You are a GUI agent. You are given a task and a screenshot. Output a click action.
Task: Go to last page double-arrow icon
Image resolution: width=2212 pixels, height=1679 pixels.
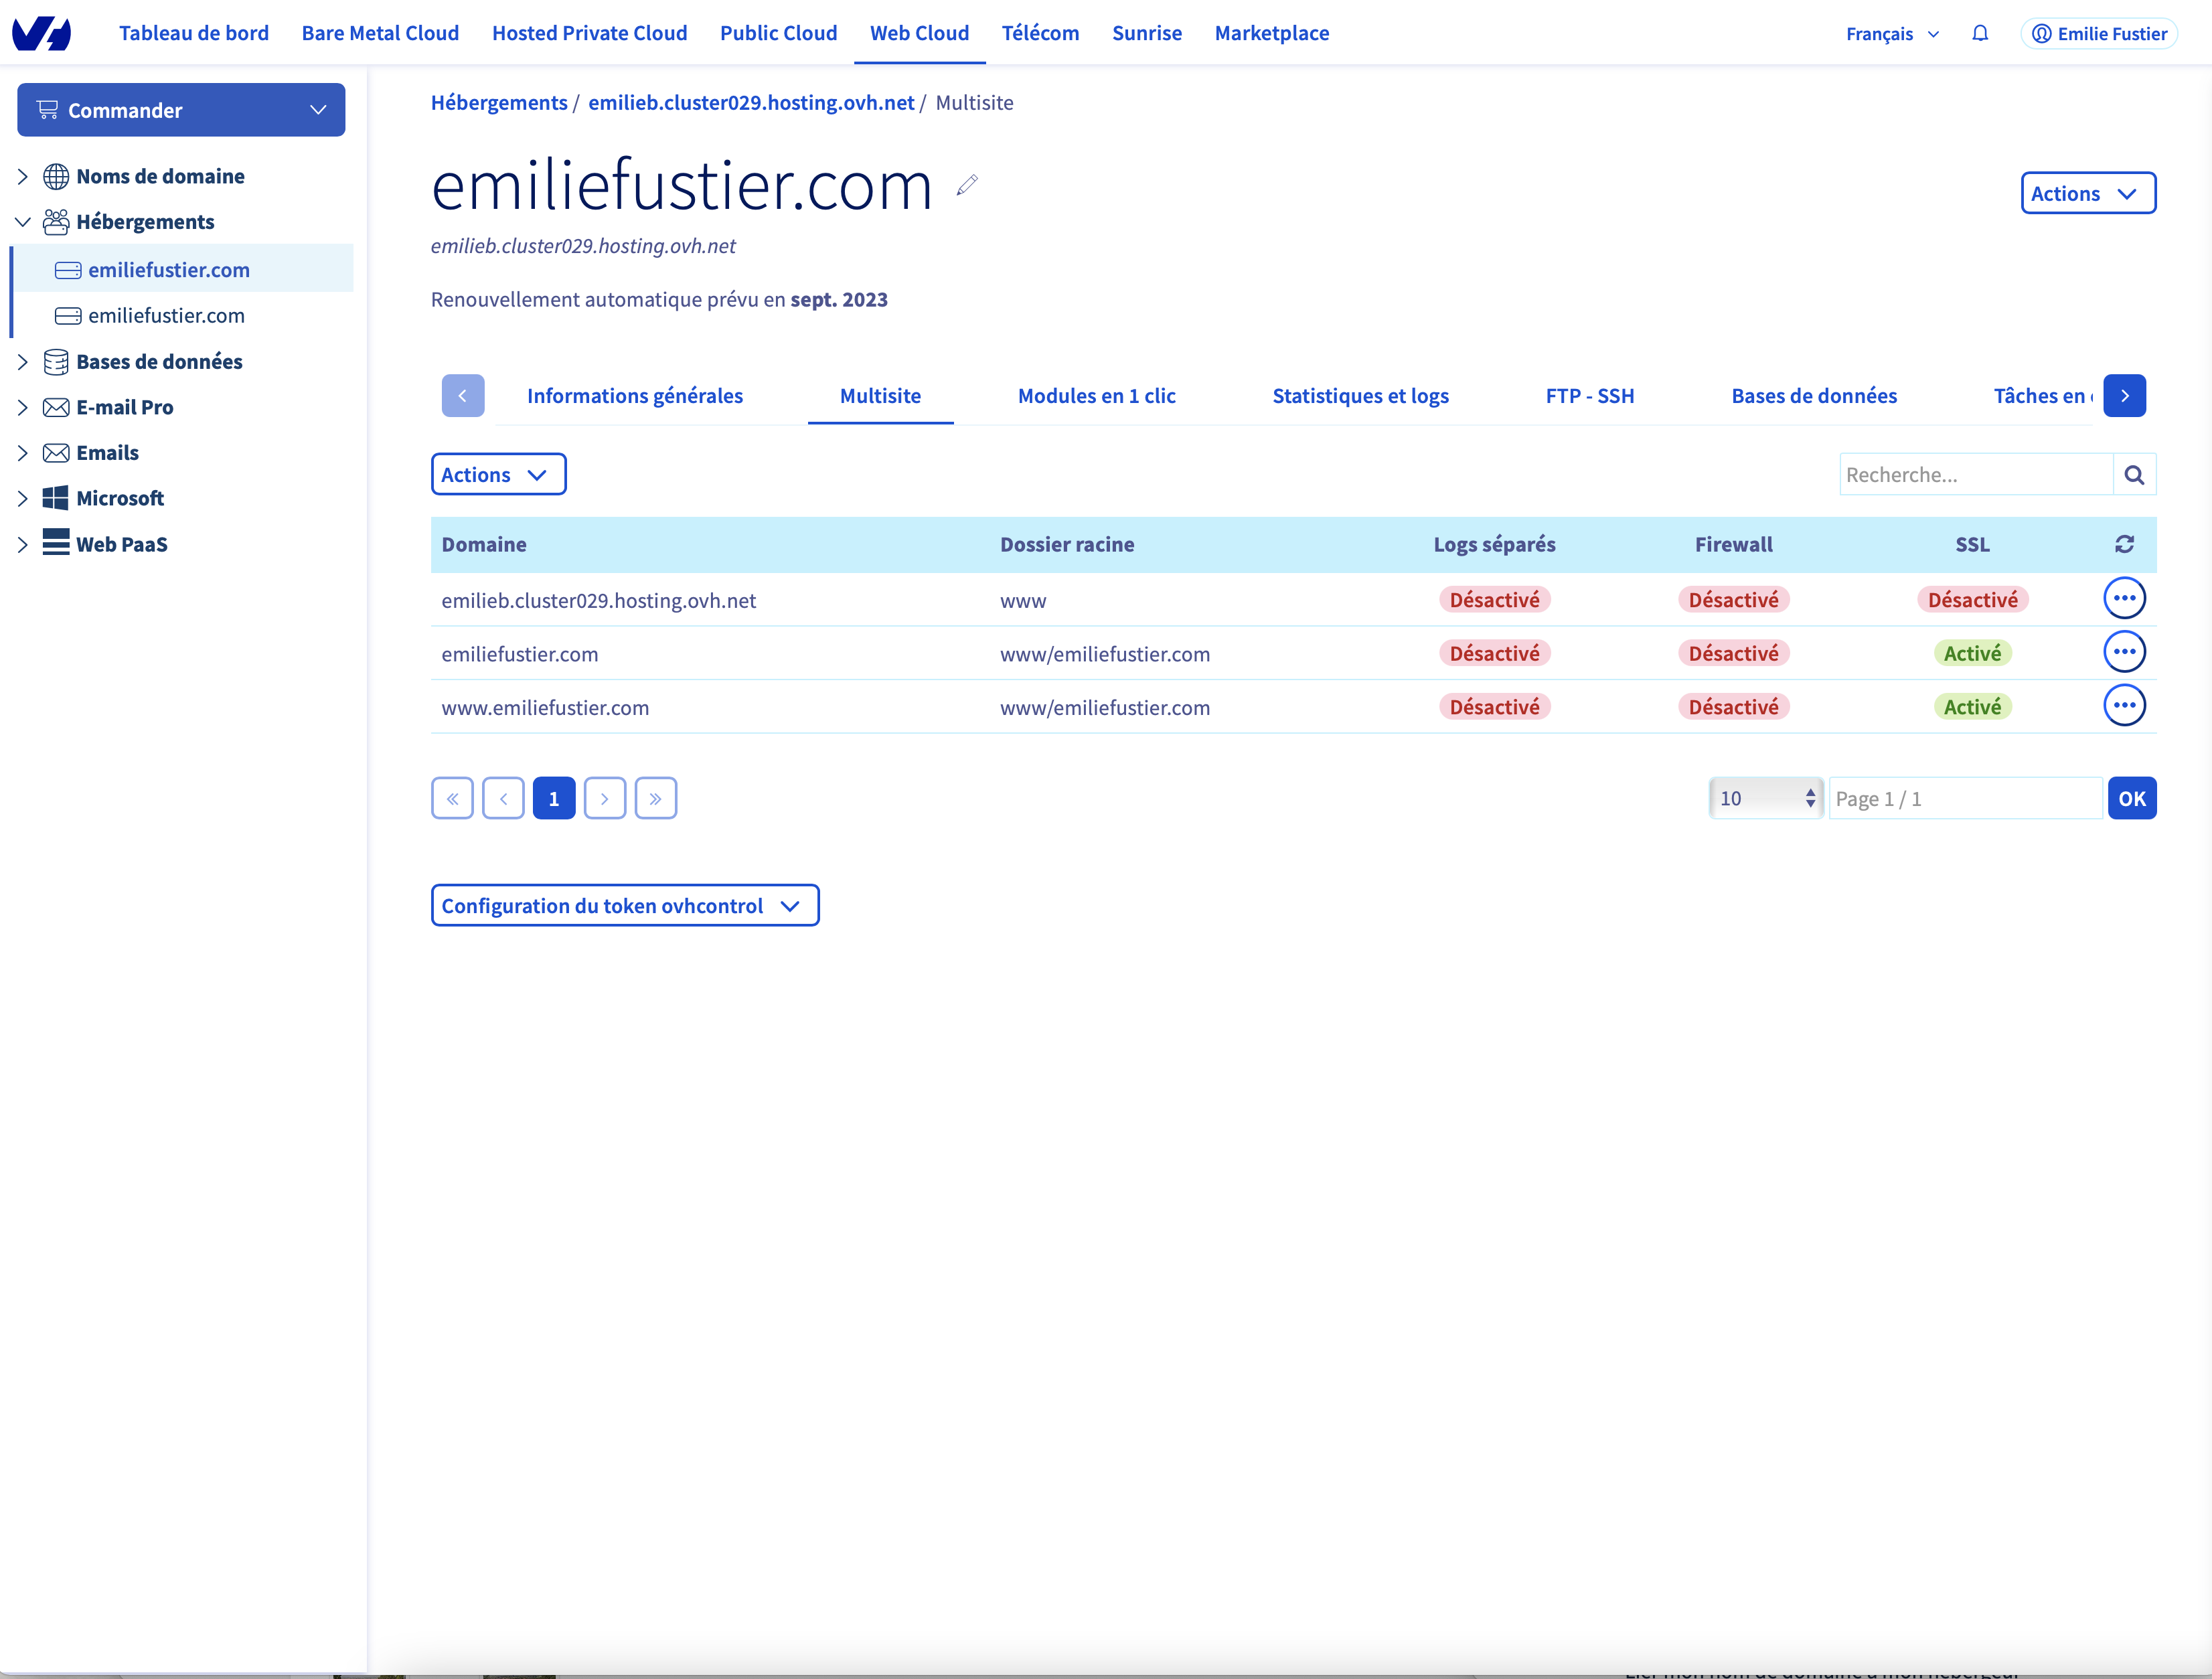pyautogui.click(x=655, y=798)
